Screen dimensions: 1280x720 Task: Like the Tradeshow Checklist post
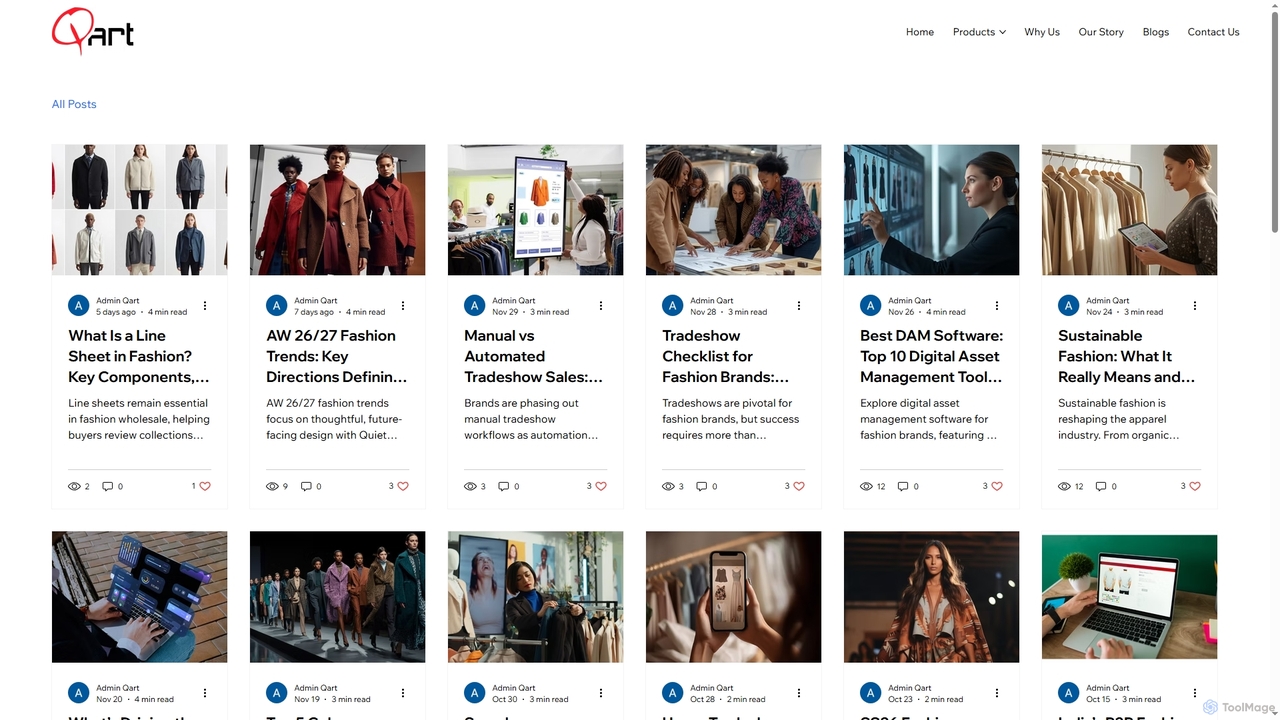coord(799,486)
